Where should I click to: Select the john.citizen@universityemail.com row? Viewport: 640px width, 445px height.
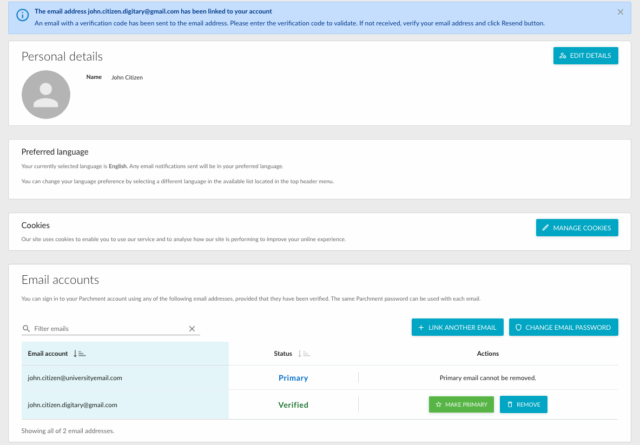pos(75,378)
